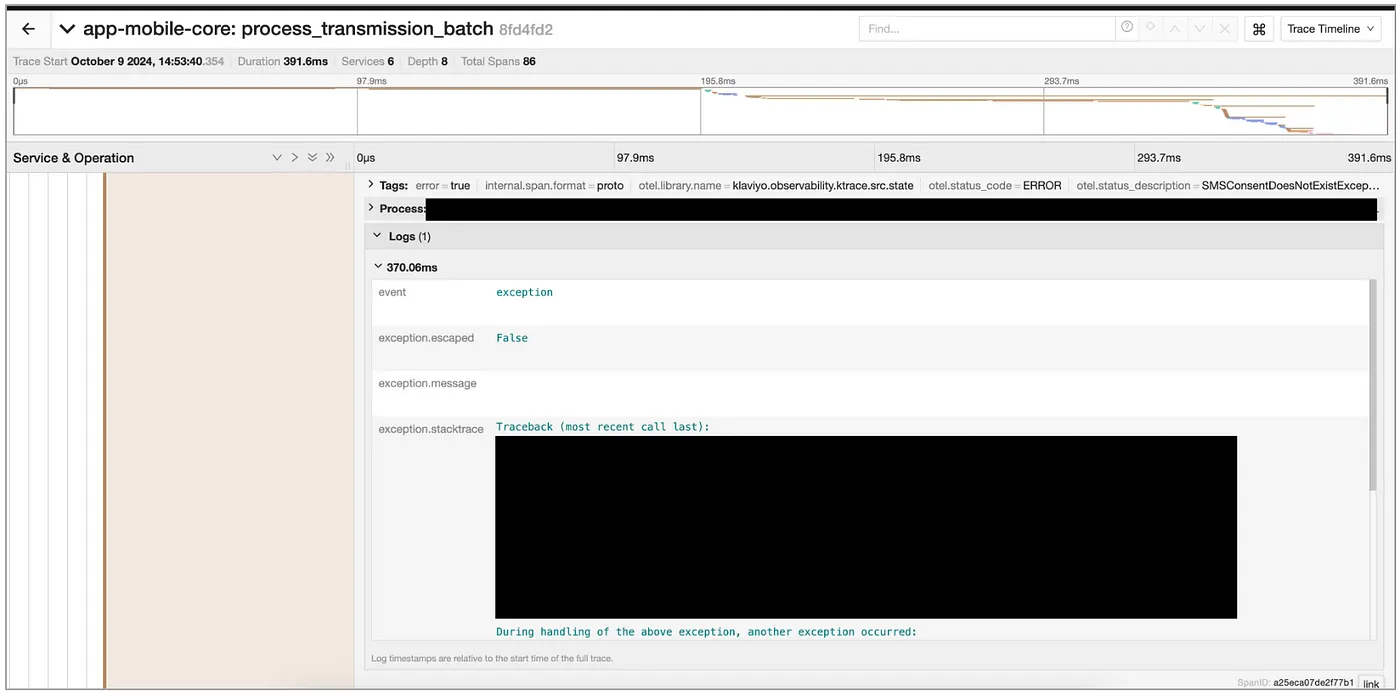Click the trace minimap overview graph
This screenshot has height=696, width=1400.
[700, 110]
